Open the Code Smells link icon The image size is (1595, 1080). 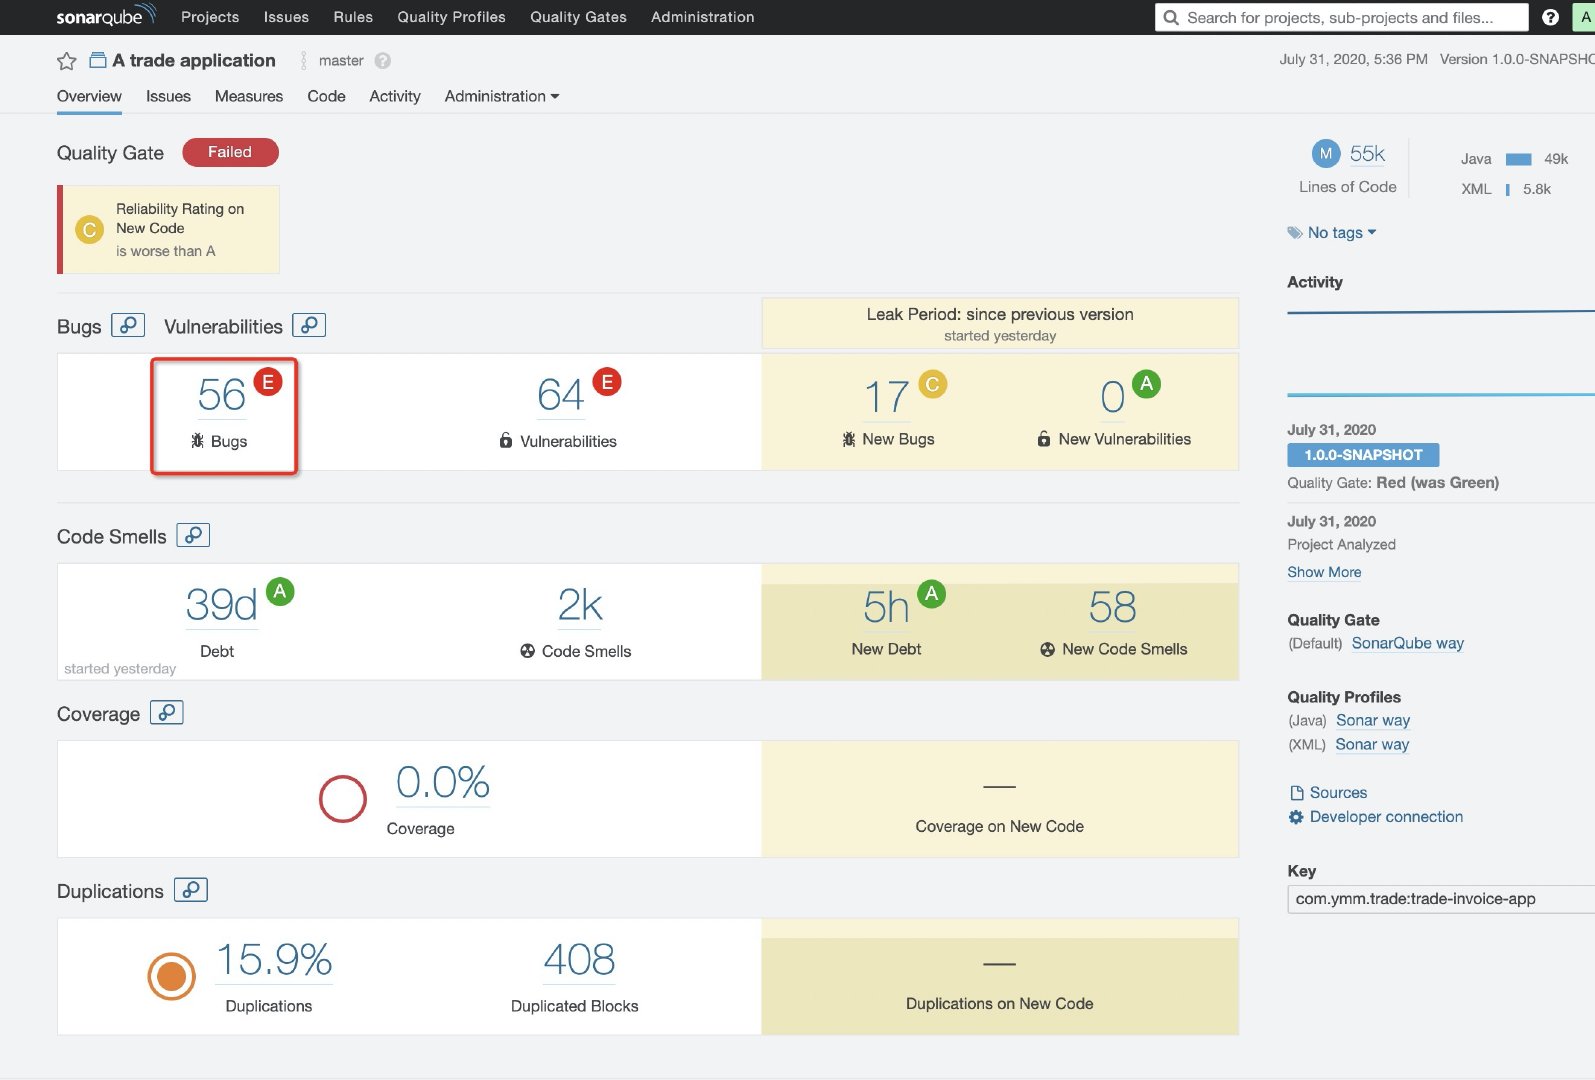click(193, 535)
